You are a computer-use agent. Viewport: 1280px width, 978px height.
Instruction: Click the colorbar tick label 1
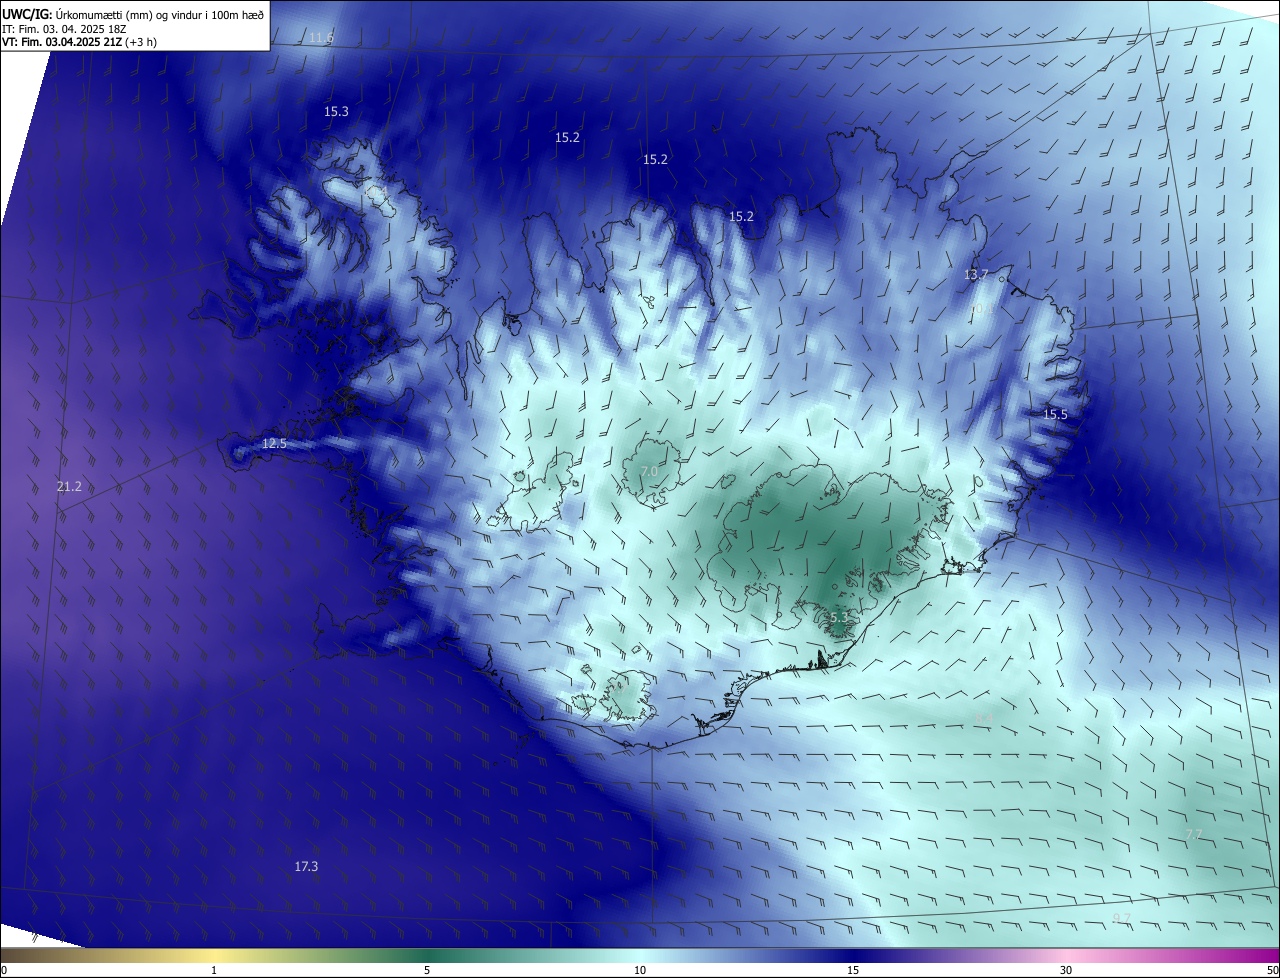click(x=214, y=970)
